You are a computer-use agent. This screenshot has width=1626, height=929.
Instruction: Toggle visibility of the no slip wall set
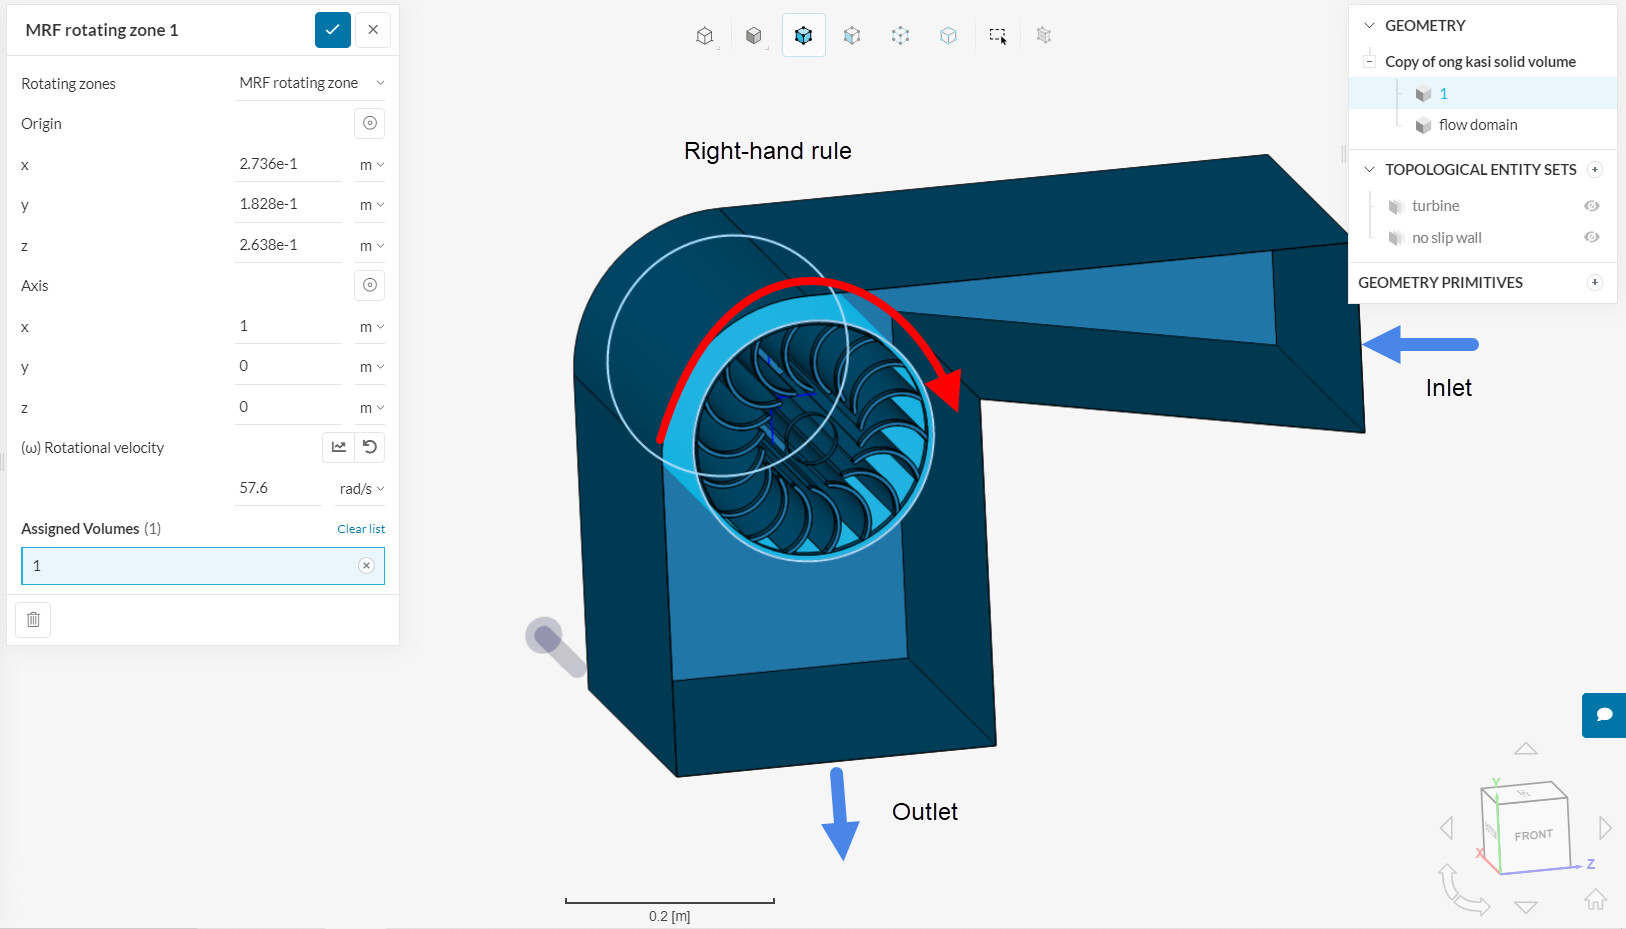1592,238
